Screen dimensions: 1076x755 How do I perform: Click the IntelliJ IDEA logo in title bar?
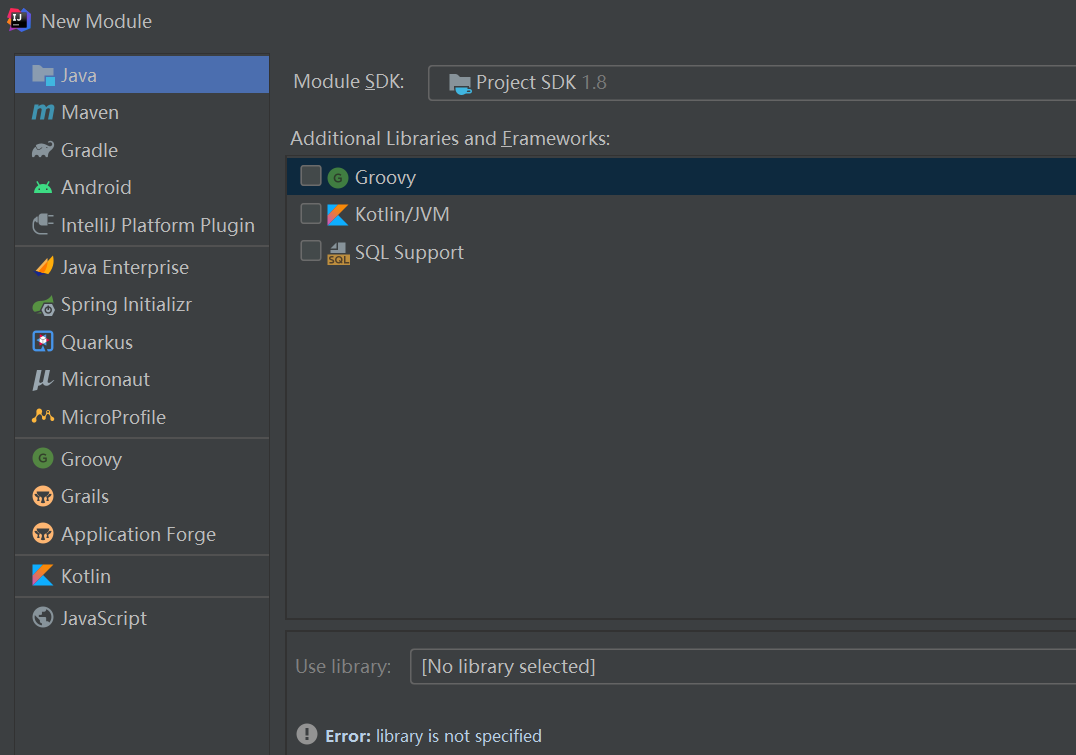pyautogui.click(x=19, y=20)
